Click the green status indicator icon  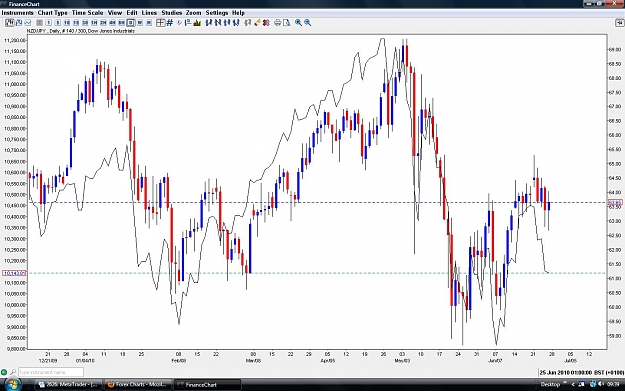click(4, 372)
